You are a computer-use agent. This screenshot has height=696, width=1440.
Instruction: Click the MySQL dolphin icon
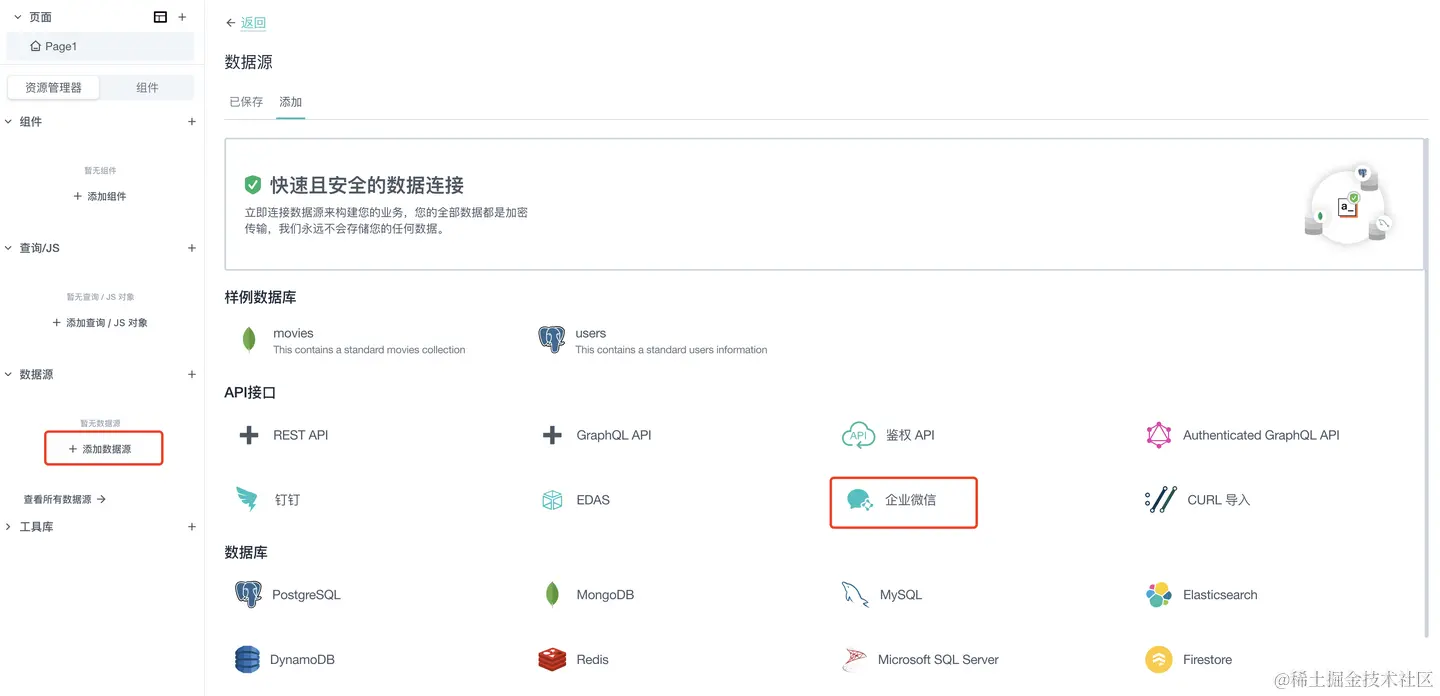pyautogui.click(x=855, y=594)
